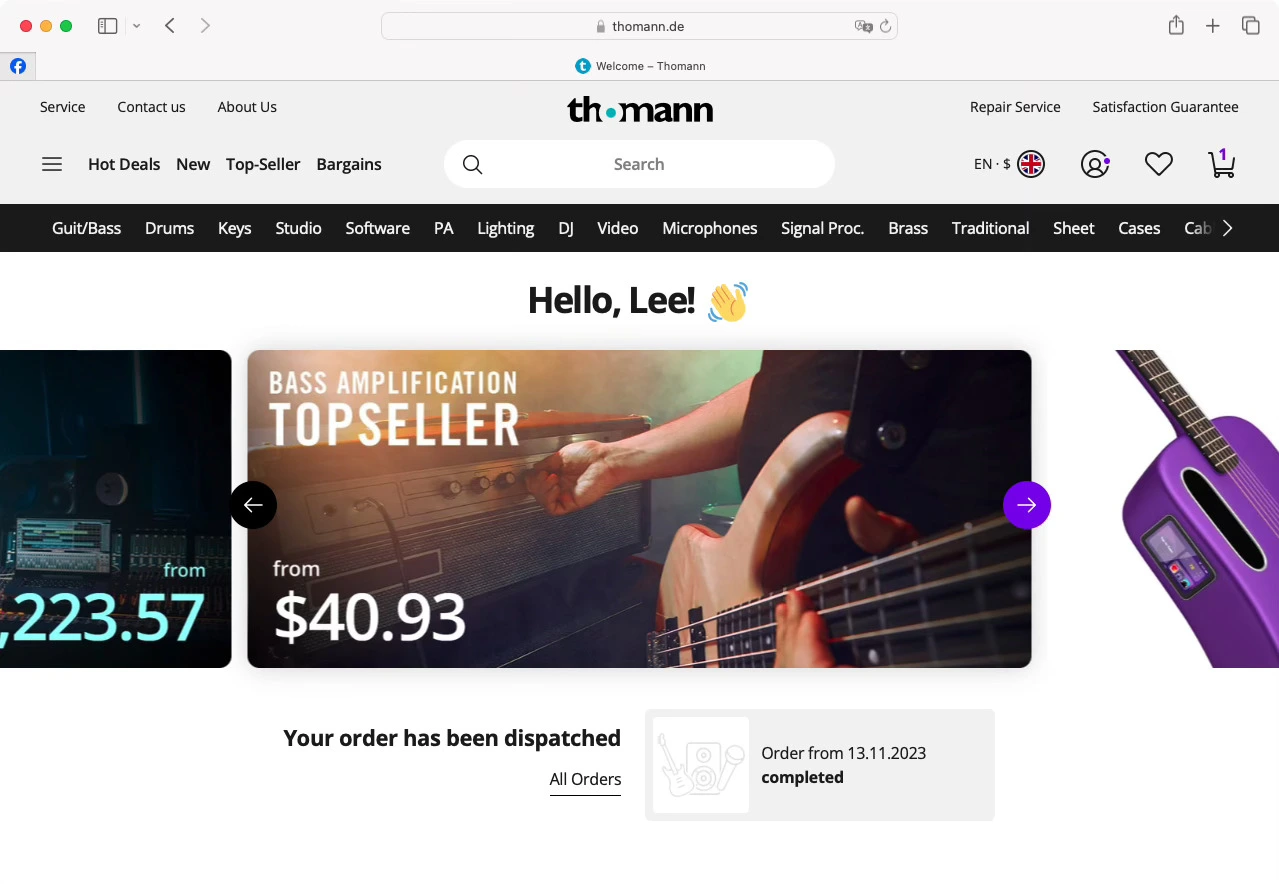
Task: Click the Safari share icon
Action: (1176, 26)
